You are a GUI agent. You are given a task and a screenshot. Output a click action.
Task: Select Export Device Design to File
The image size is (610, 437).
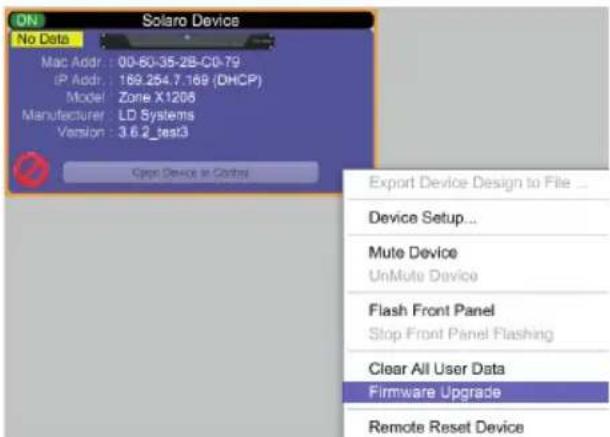point(476,183)
